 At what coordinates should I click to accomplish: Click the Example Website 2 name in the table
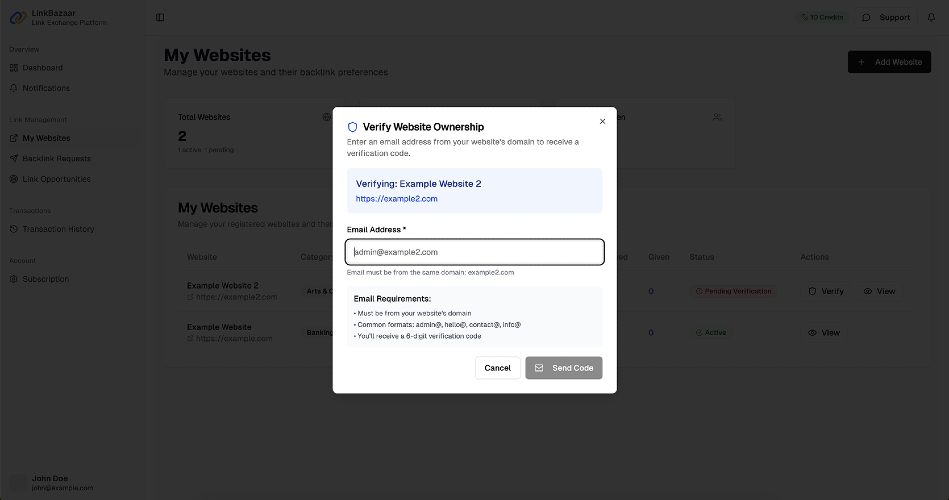[x=223, y=285]
